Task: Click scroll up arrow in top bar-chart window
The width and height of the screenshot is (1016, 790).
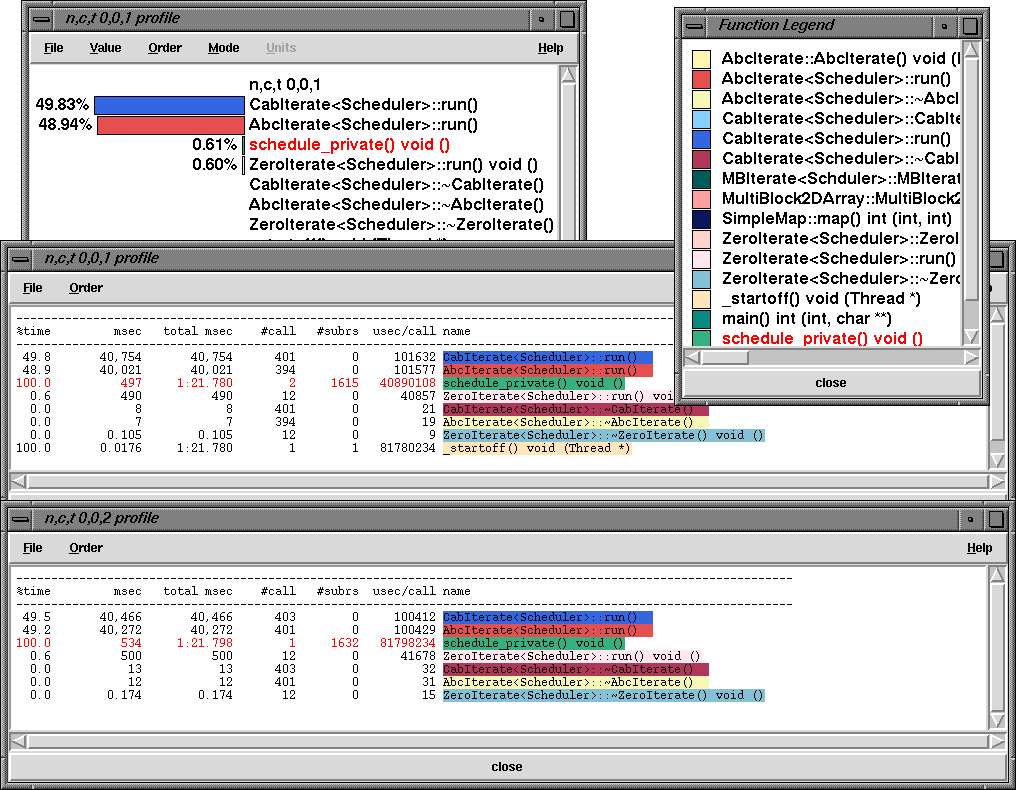Action: coord(568,75)
